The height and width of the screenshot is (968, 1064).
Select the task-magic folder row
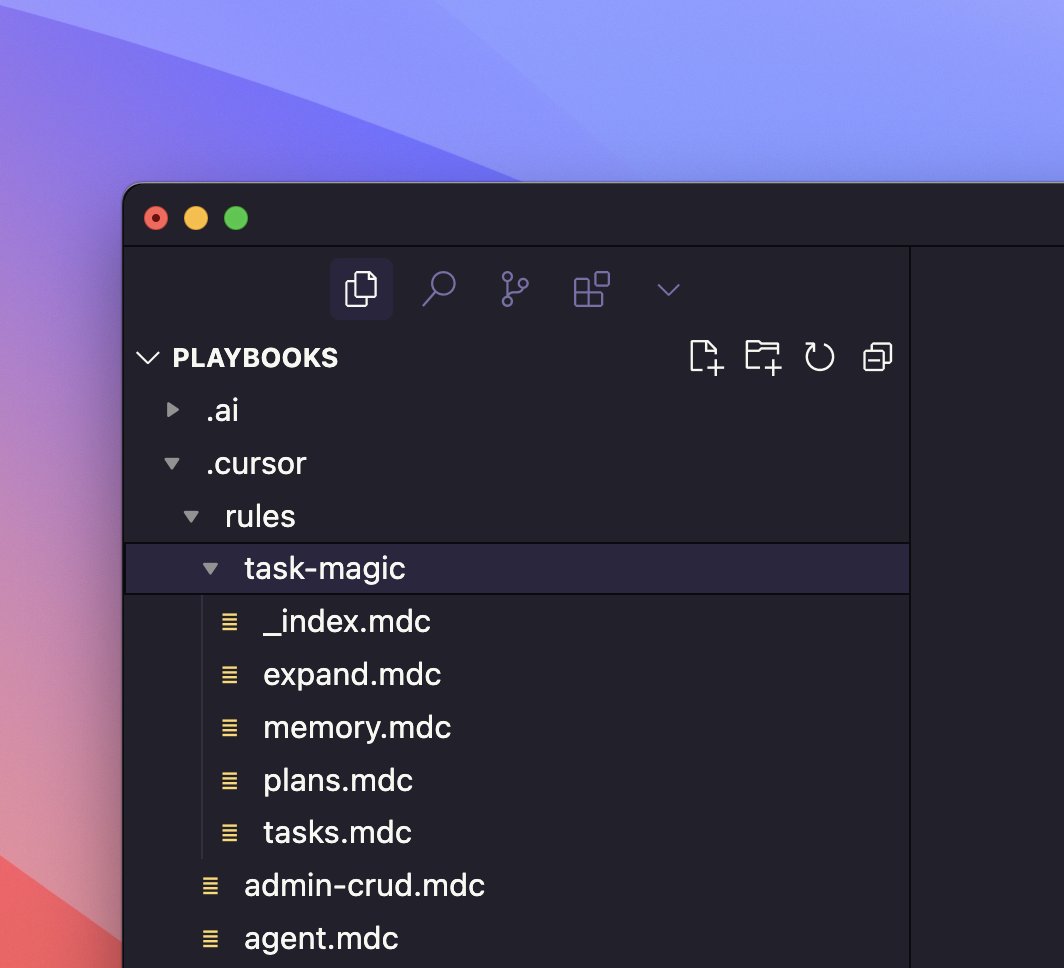517,568
